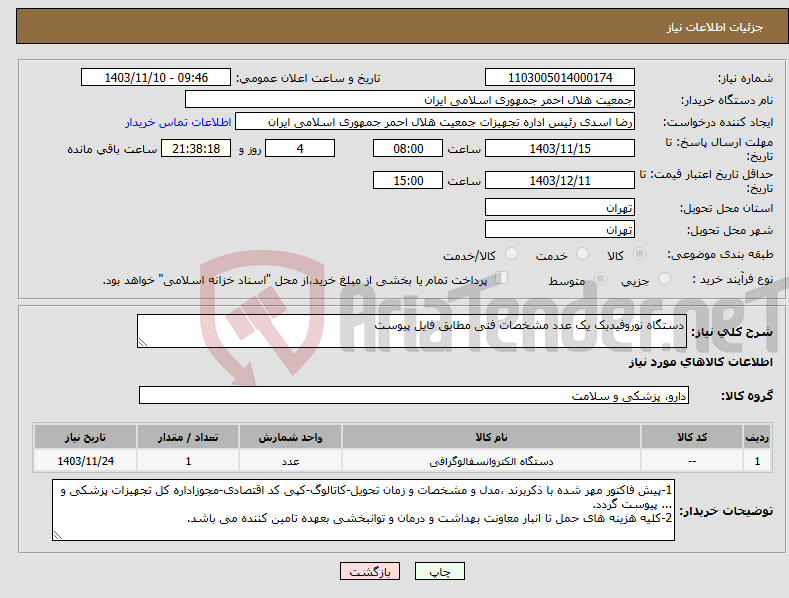The width and height of the screenshot is (789, 598).
Task: Click the quantity cell in the دستگاه الکتروانسفالوگرافی row
Action: (188, 461)
